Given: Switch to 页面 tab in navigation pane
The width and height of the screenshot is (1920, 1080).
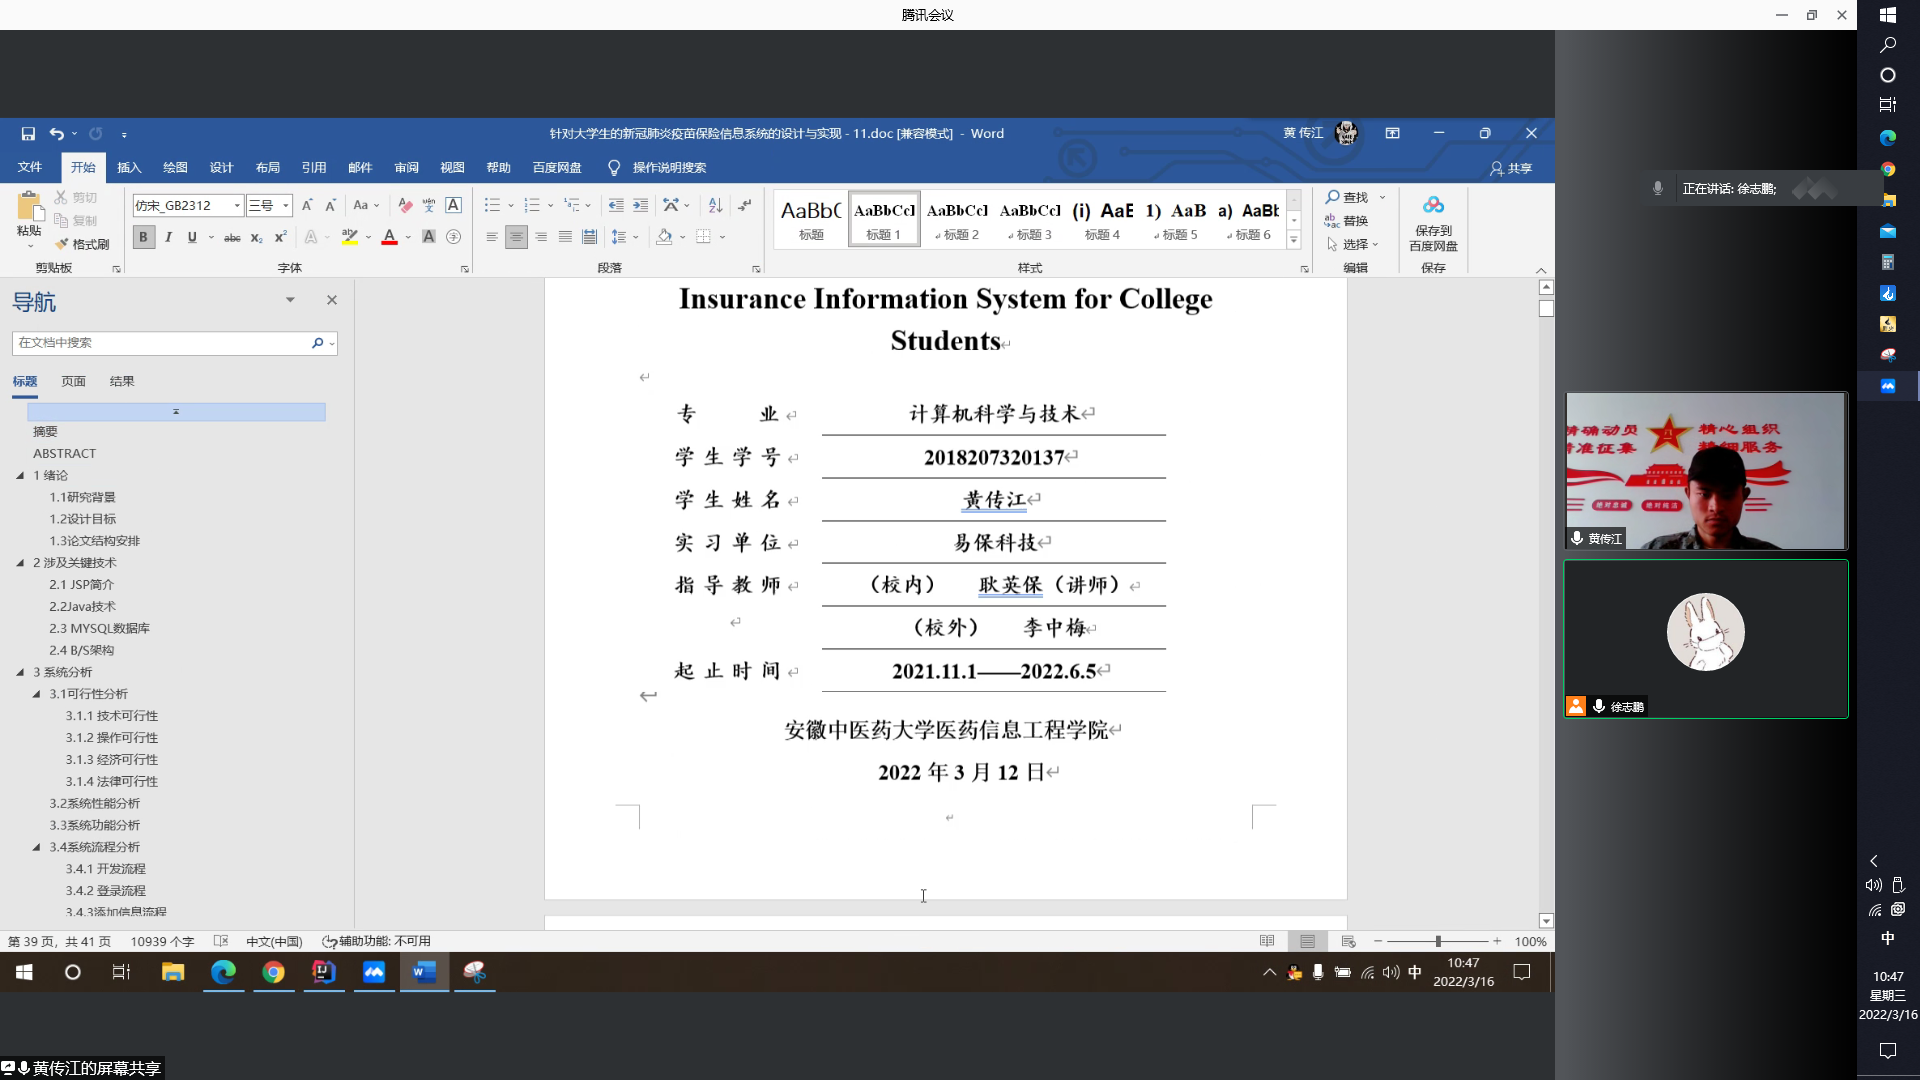Looking at the screenshot, I should (73, 381).
